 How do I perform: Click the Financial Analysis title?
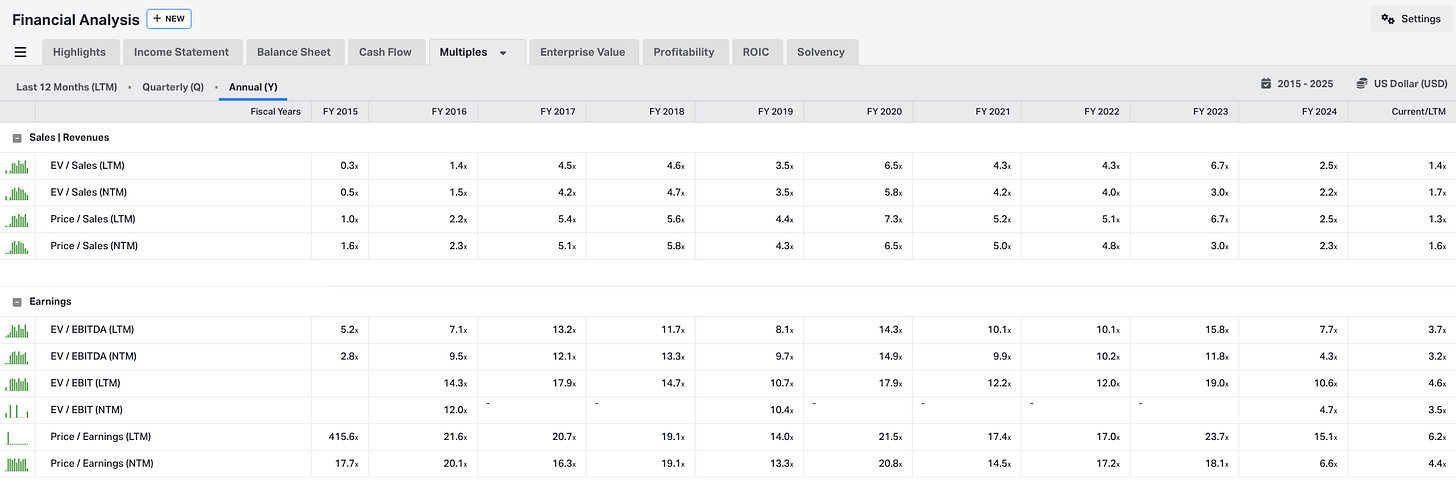(x=76, y=19)
